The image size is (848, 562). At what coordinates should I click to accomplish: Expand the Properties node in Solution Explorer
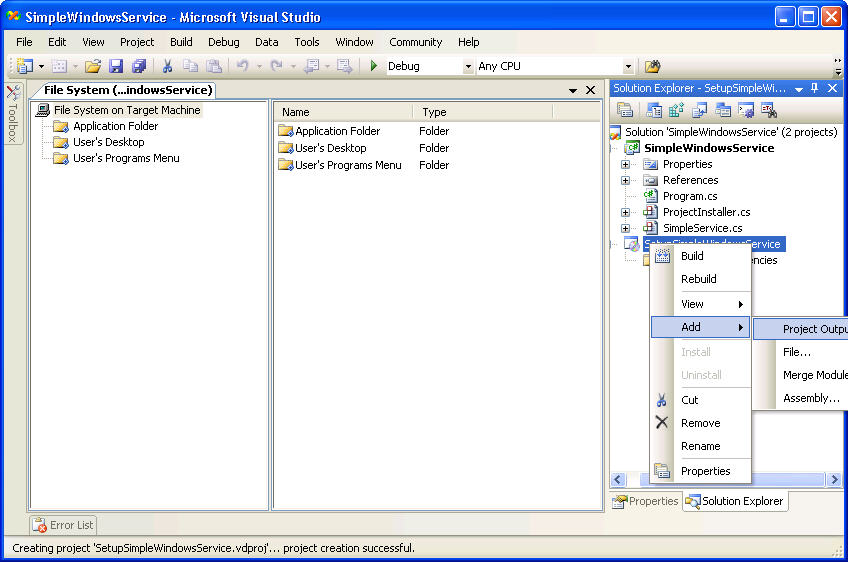625,164
